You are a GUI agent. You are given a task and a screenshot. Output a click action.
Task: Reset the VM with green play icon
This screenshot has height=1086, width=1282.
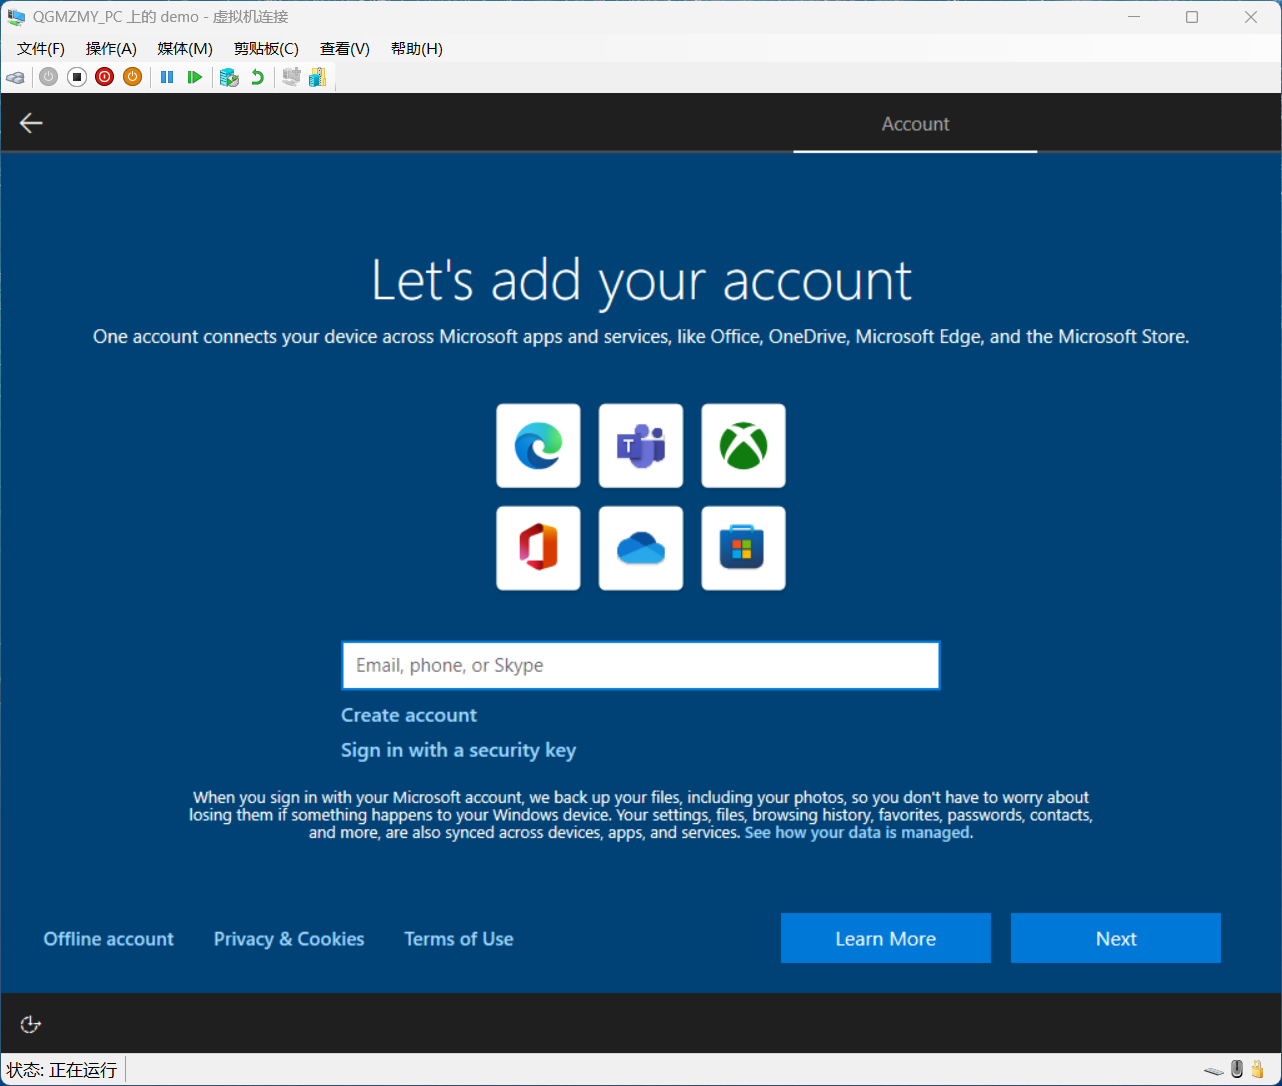point(195,77)
